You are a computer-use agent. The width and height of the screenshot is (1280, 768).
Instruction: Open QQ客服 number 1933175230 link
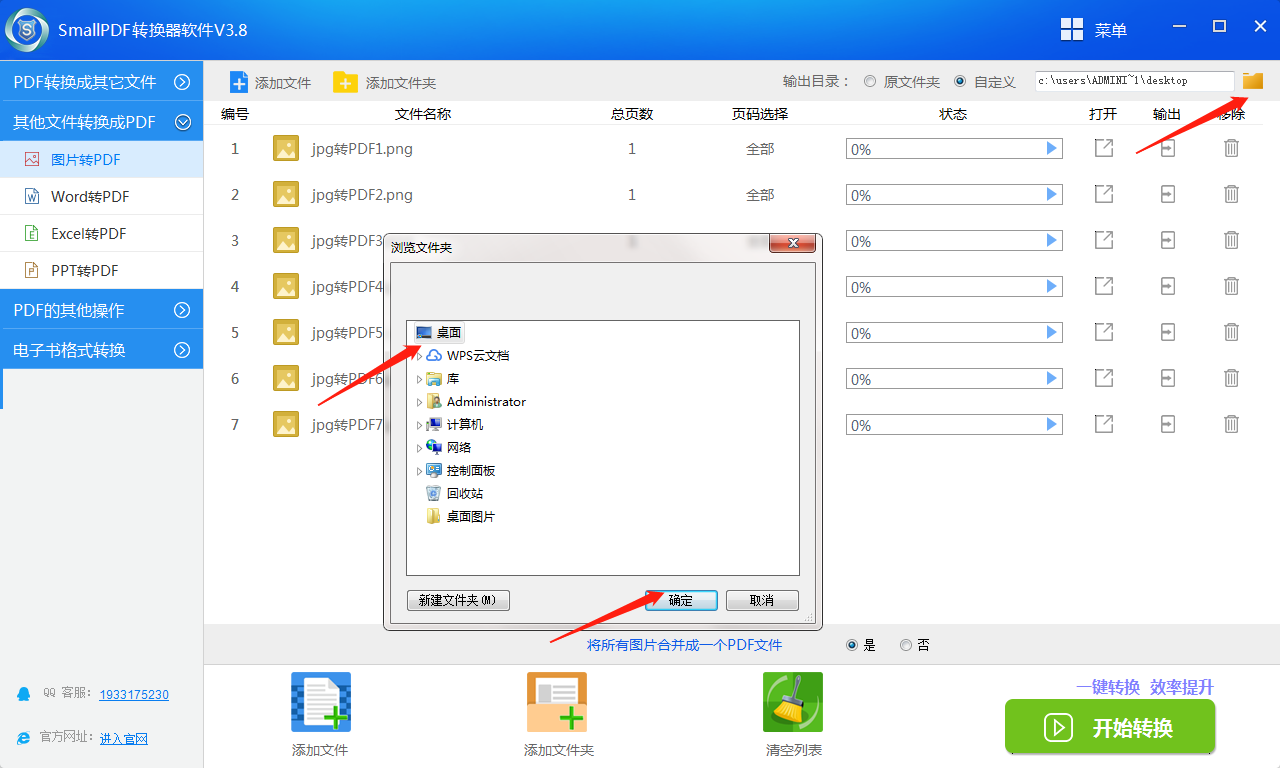(x=134, y=694)
